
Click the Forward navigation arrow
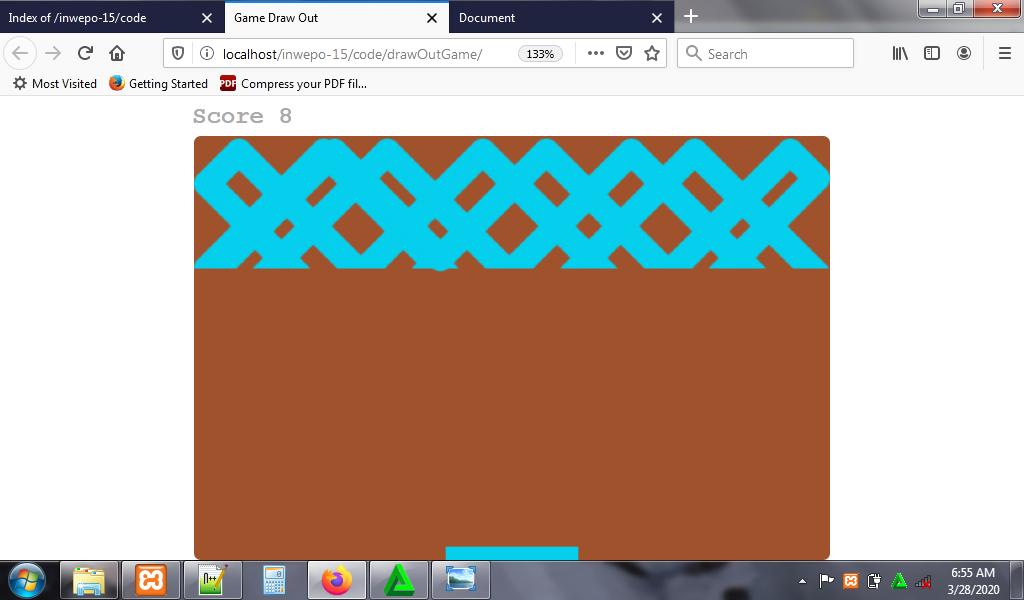coord(53,53)
